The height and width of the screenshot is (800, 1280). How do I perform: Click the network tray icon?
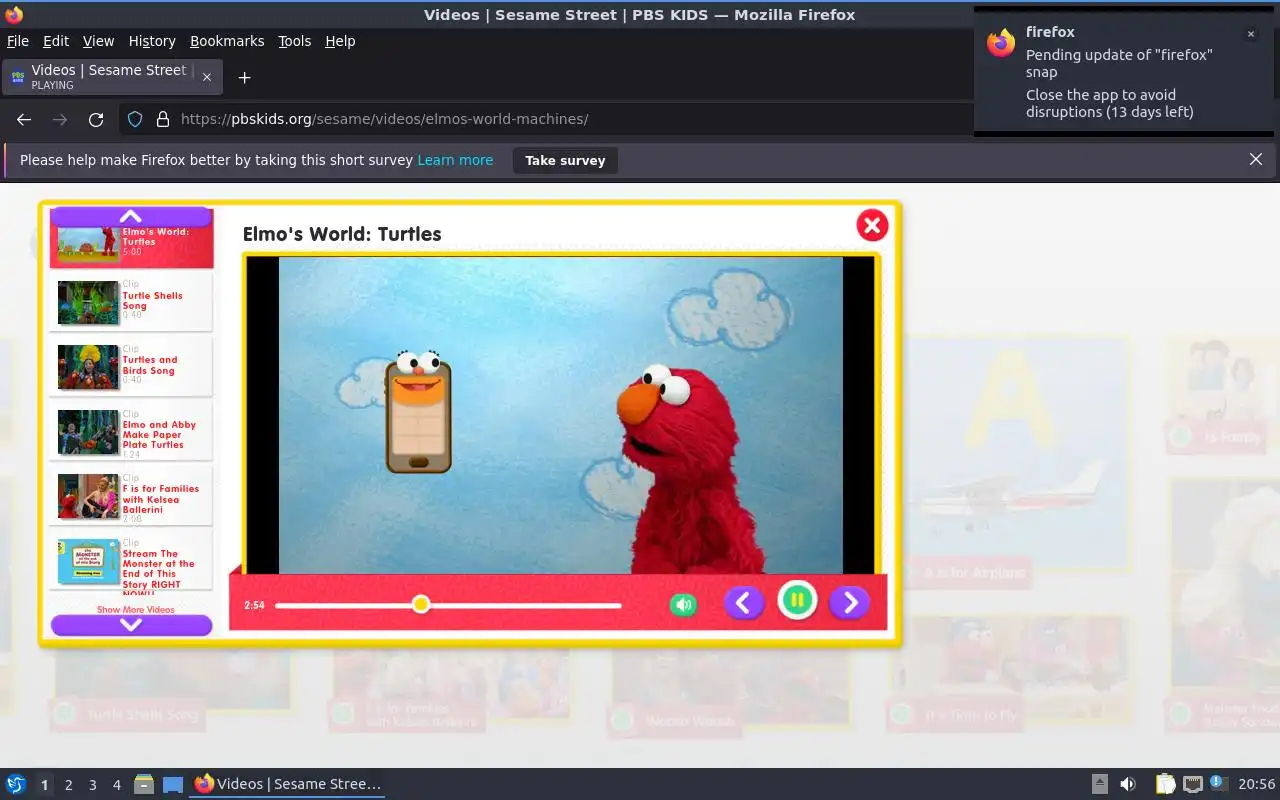(1192, 784)
